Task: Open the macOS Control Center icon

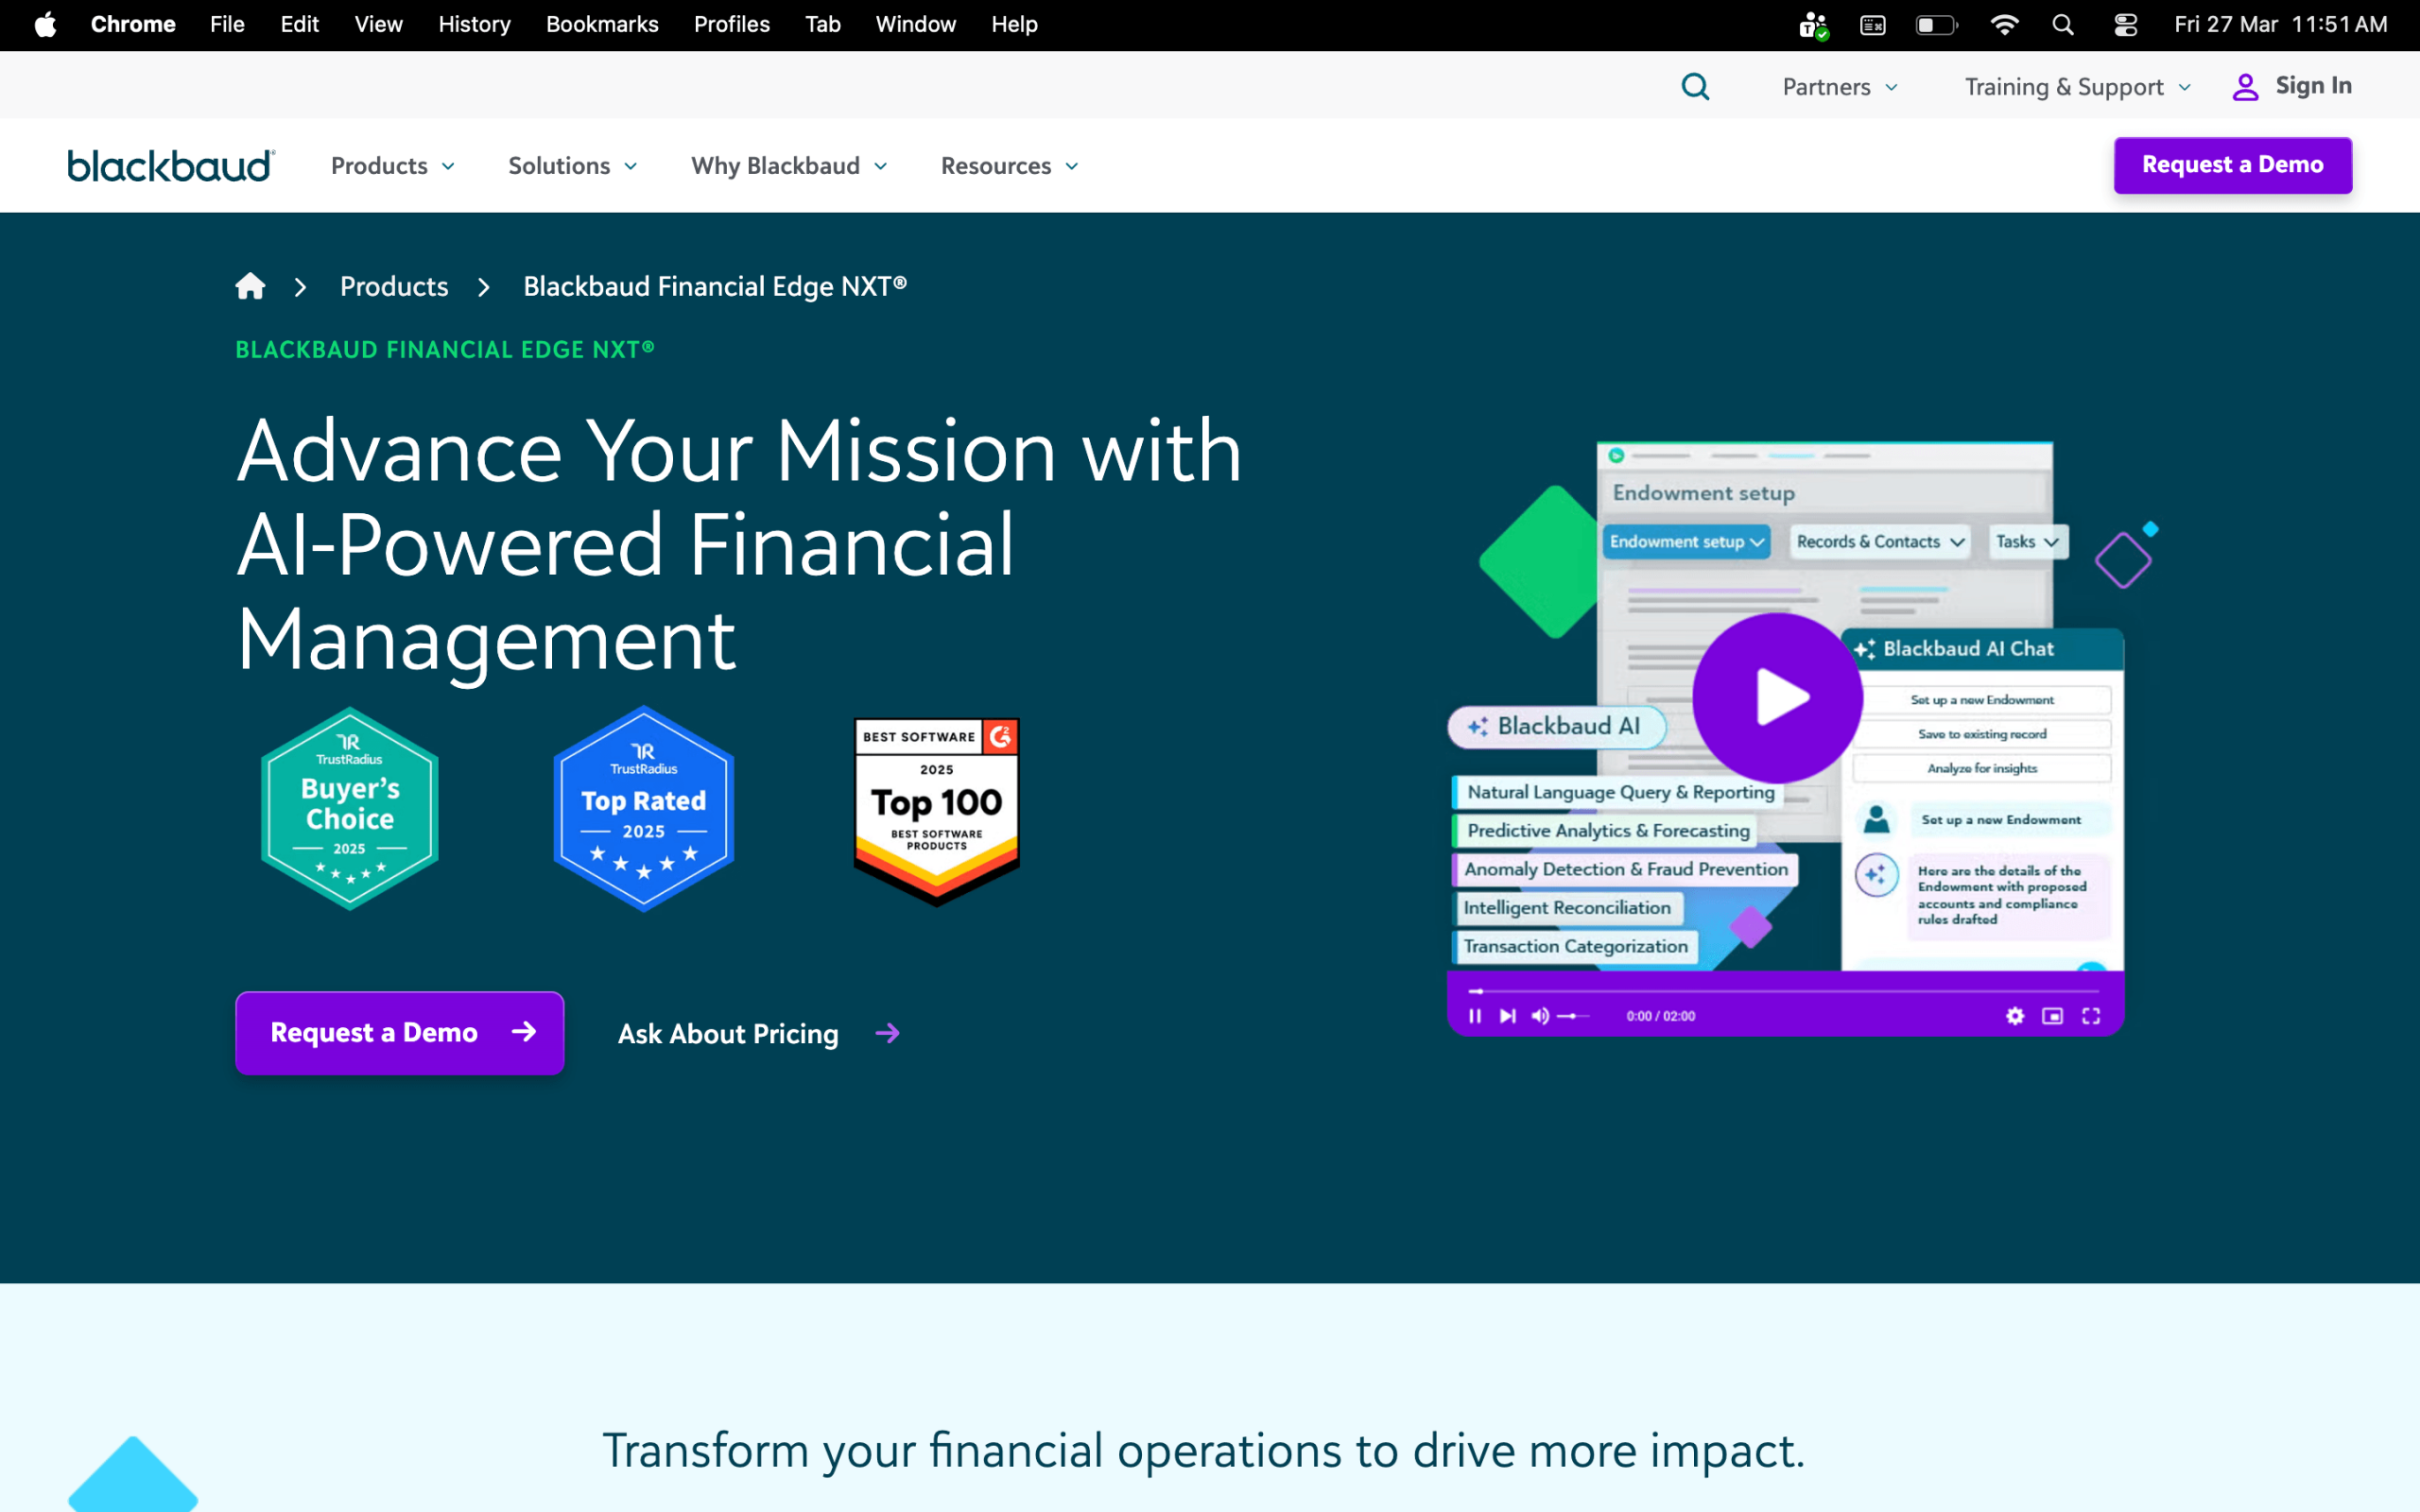Action: coord(2125,25)
